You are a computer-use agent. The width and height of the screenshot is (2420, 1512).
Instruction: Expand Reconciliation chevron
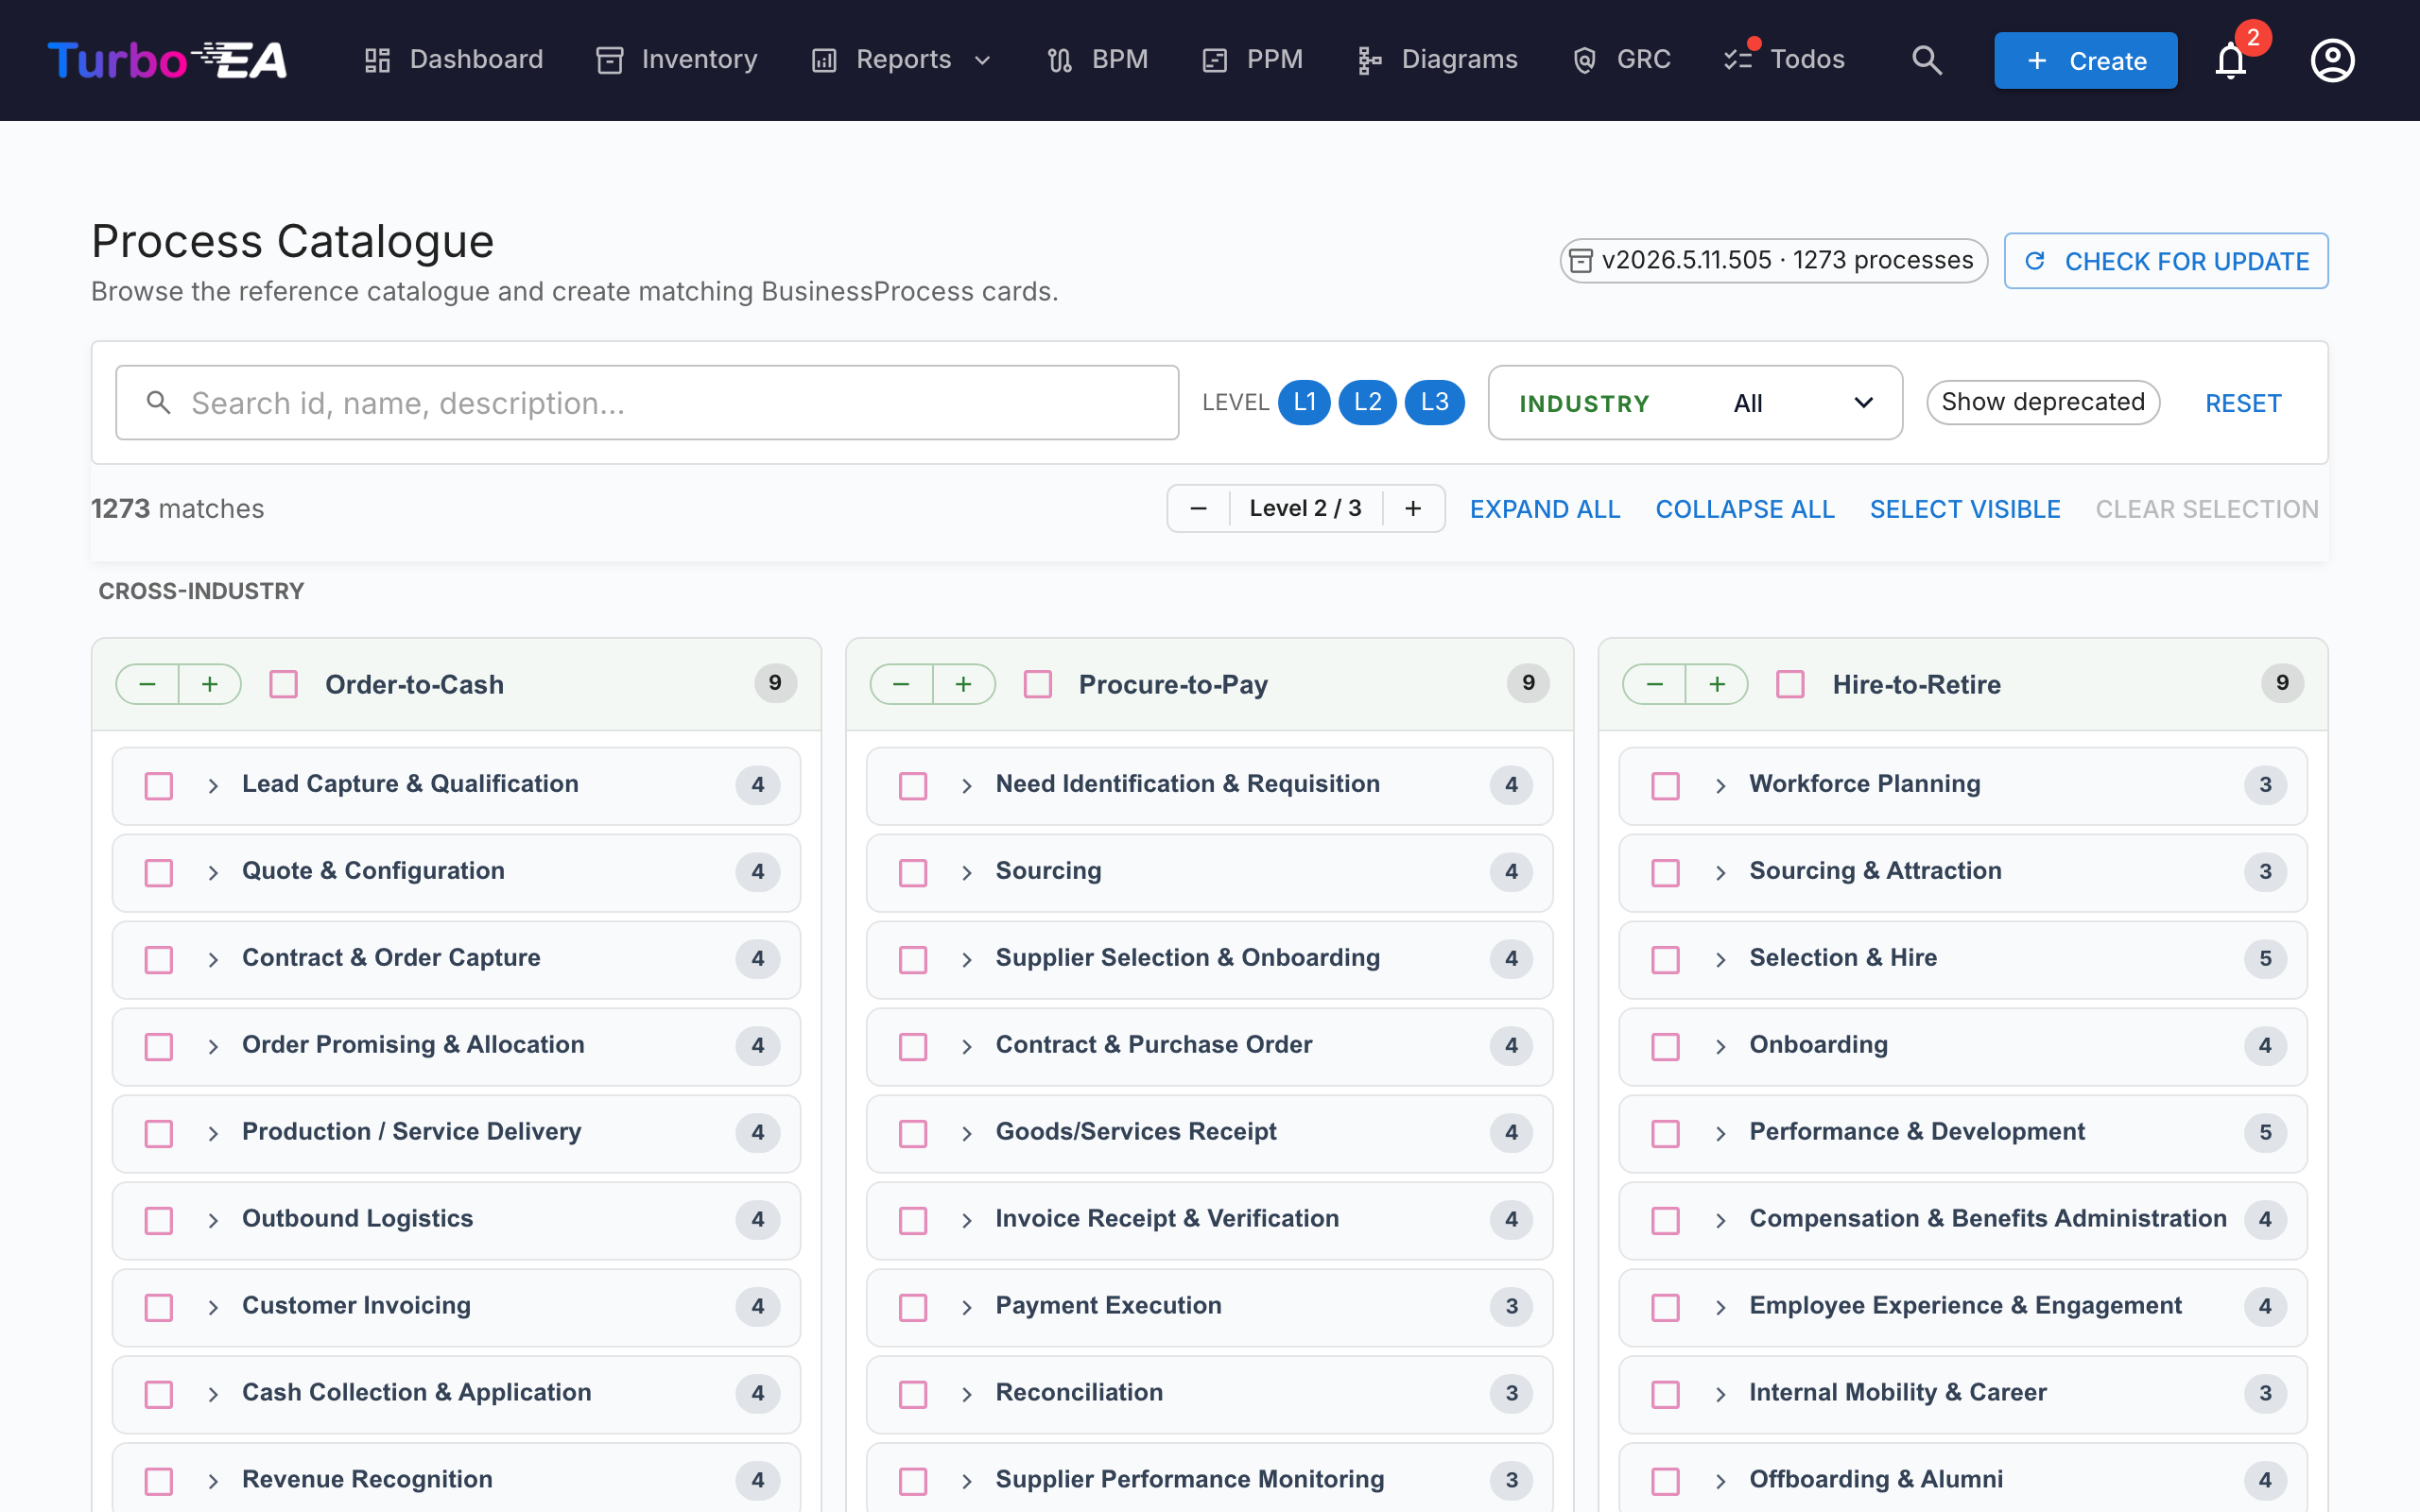[967, 1395]
